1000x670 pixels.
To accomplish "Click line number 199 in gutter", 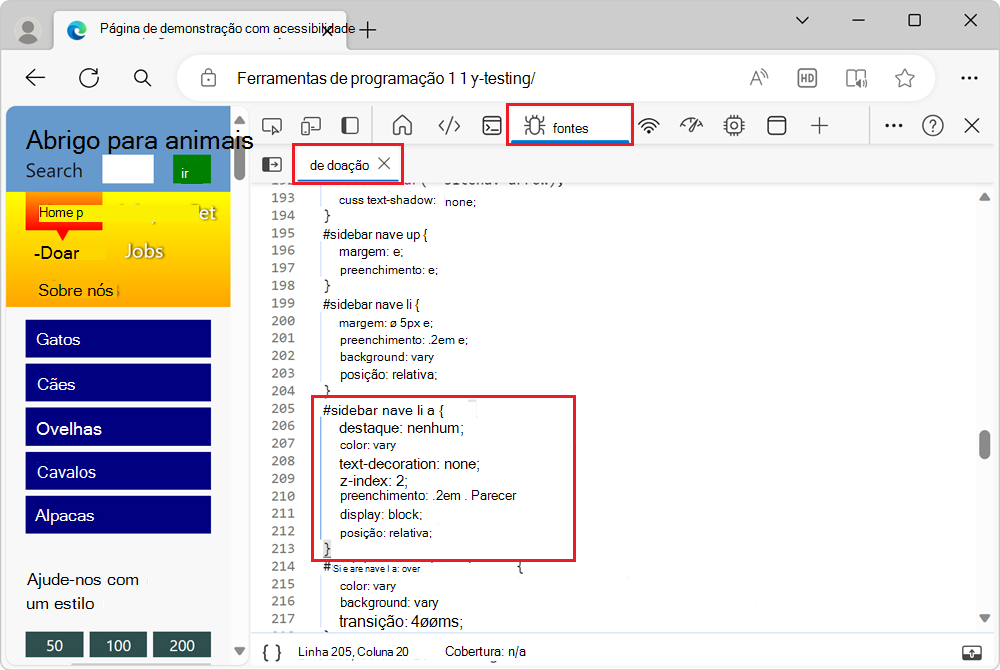I will click(283, 303).
